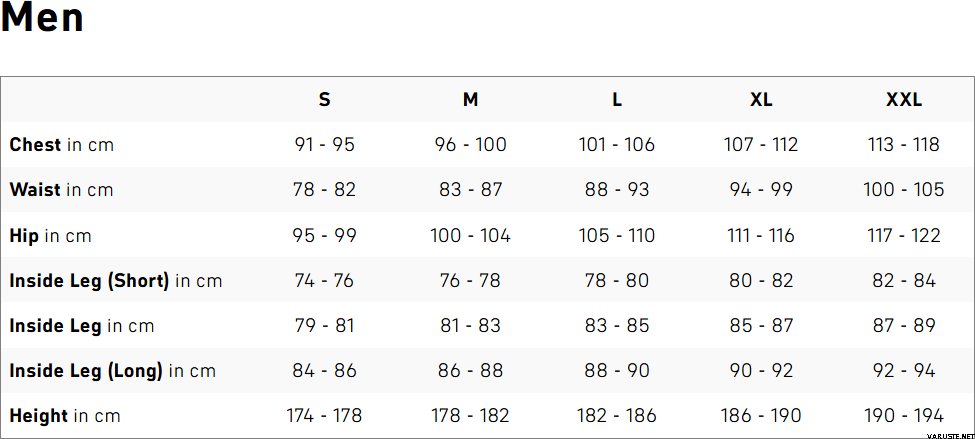The height and width of the screenshot is (439, 975).
Task: Click the L size column header
Action: pyautogui.click(x=617, y=100)
